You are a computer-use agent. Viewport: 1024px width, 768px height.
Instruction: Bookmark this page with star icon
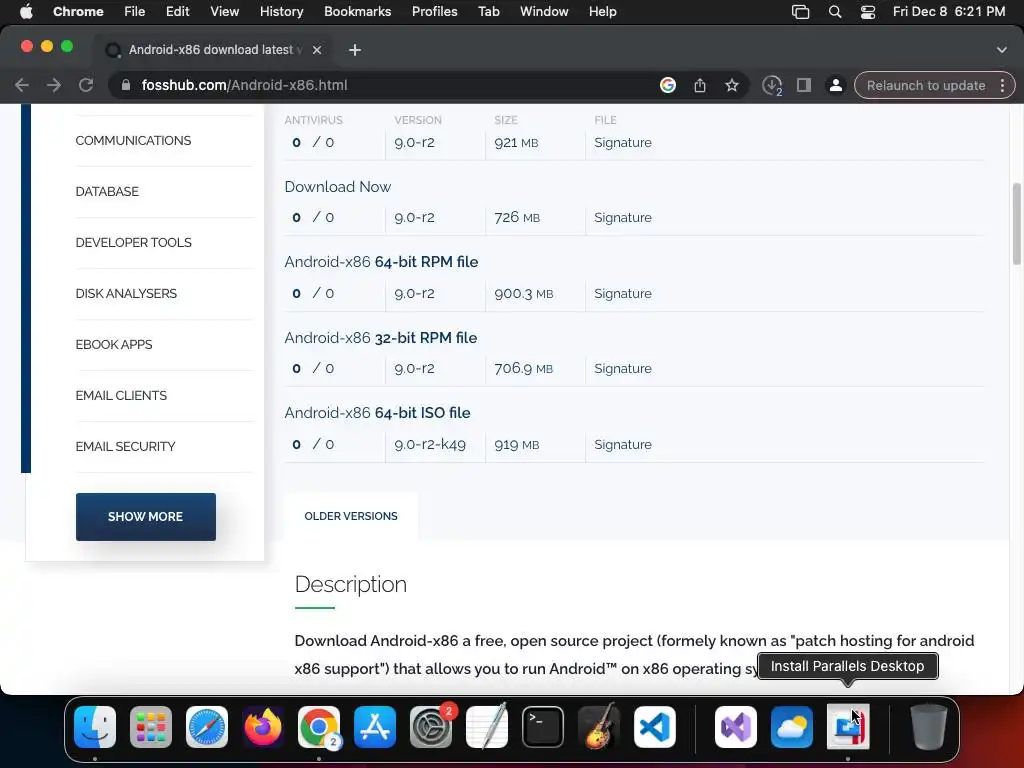tap(732, 85)
